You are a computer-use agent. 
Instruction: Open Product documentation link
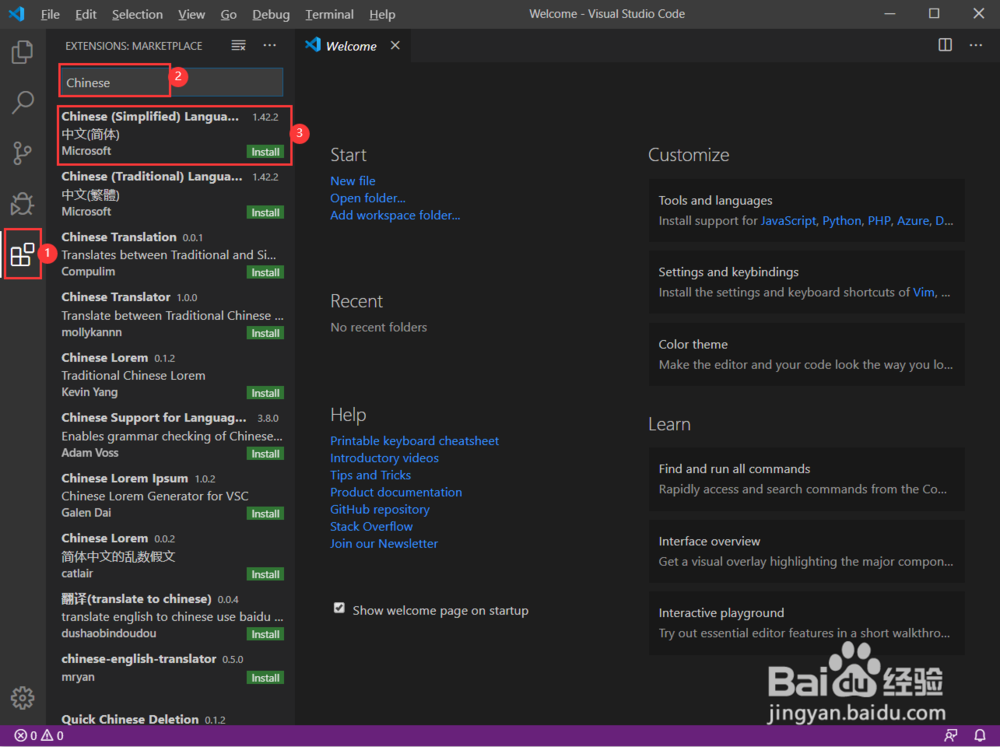396,492
